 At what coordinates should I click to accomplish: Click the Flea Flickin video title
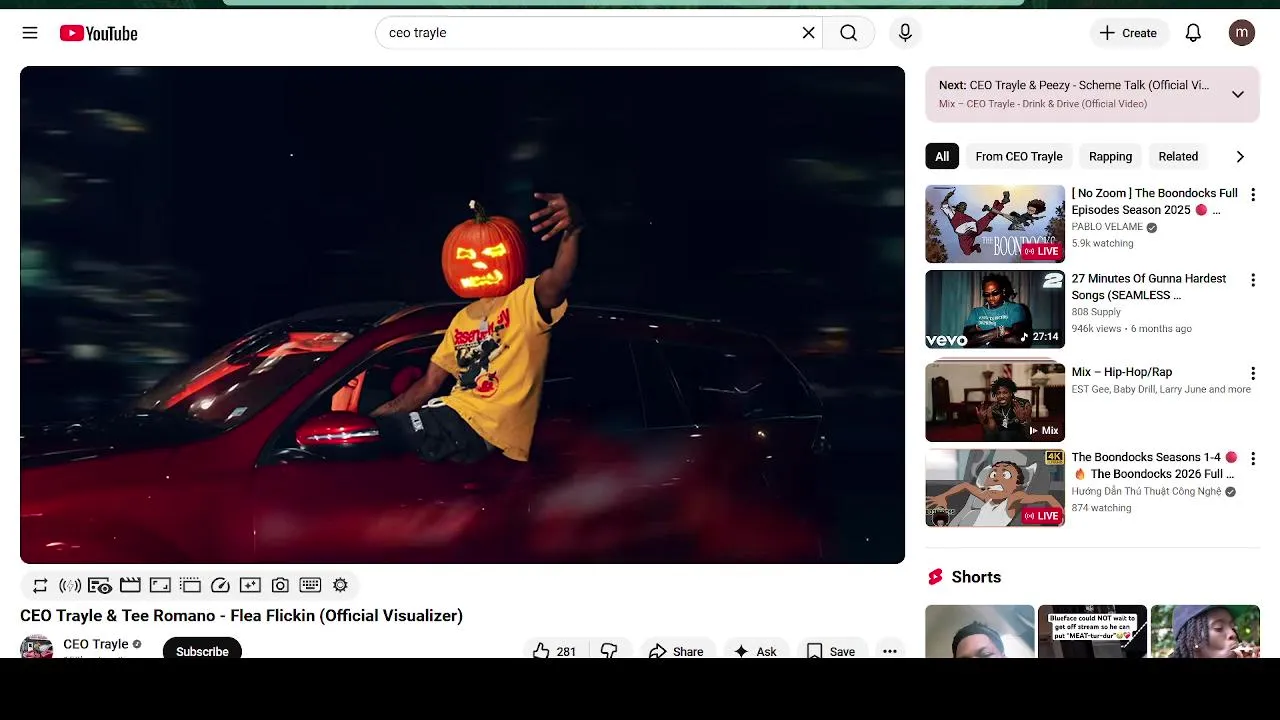click(x=241, y=615)
